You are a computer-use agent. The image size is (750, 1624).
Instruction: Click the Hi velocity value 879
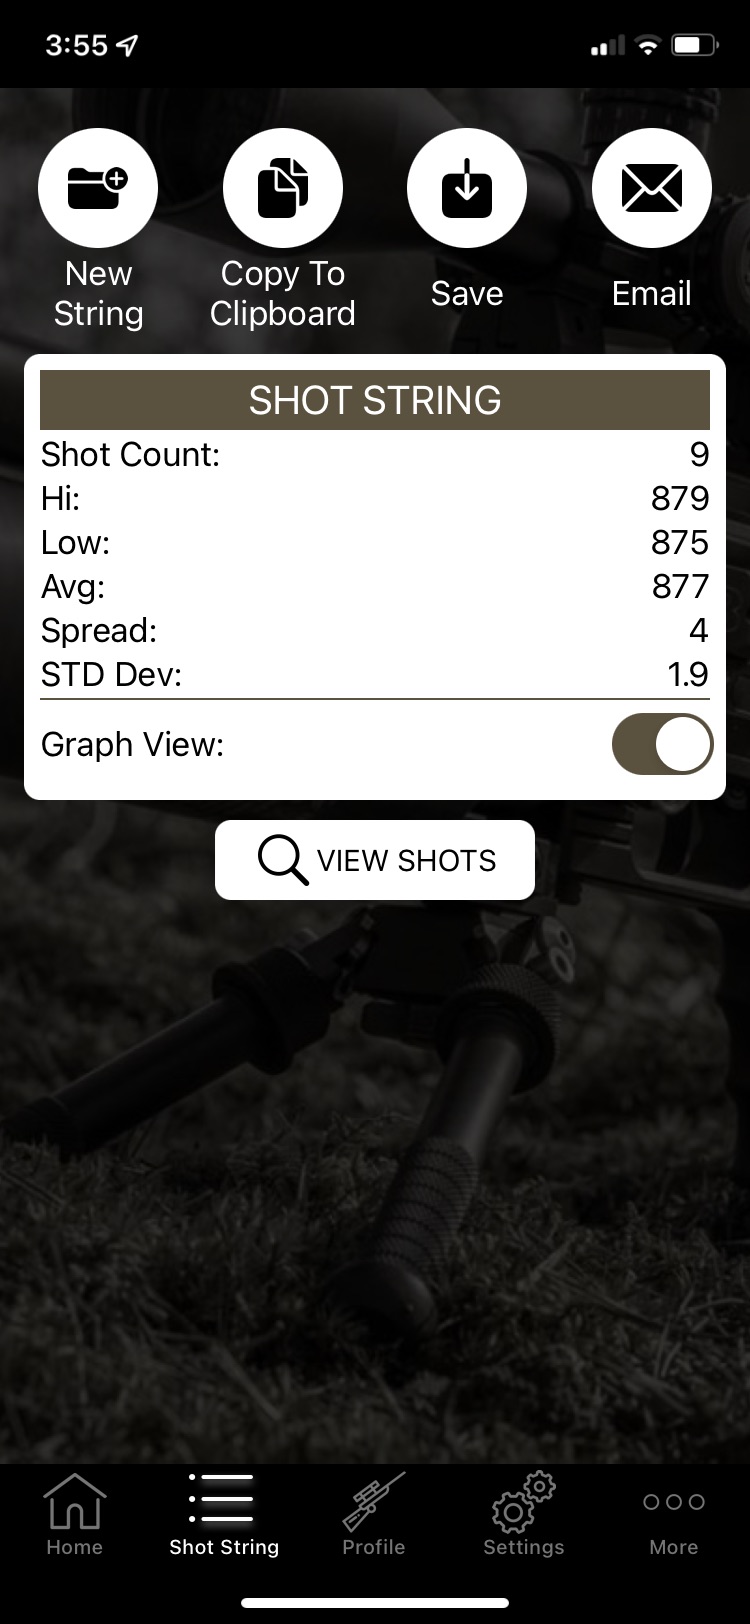click(680, 498)
